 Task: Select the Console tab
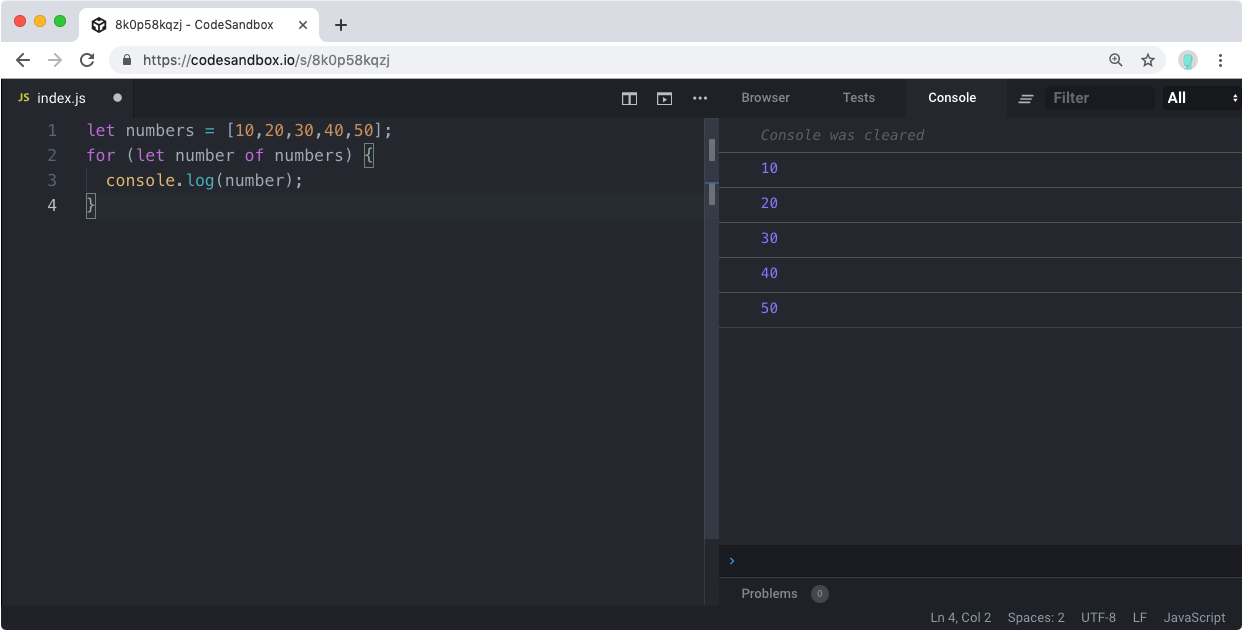[952, 98]
